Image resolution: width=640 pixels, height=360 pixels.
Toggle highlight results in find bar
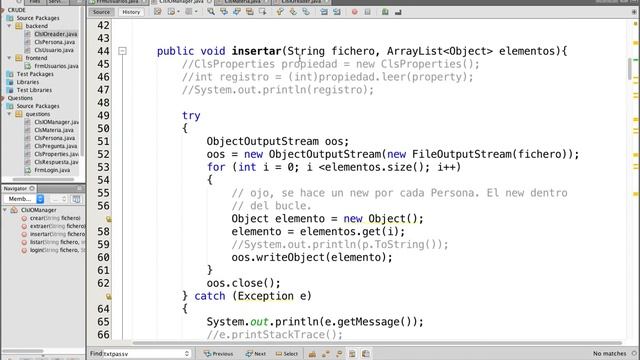tap(352, 353)
